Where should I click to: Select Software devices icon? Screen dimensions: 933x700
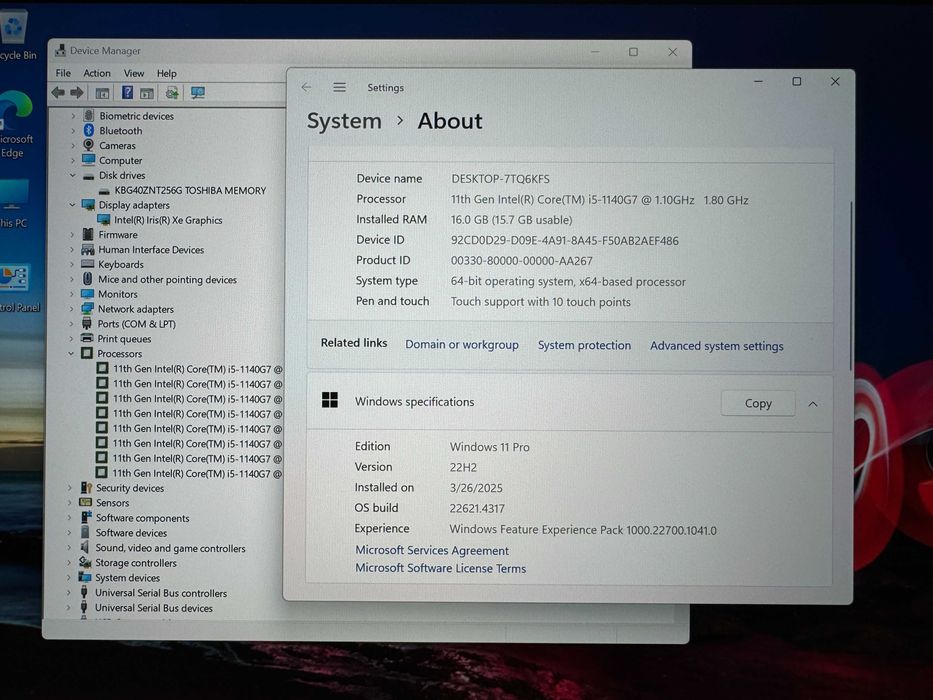pos(86,532)
